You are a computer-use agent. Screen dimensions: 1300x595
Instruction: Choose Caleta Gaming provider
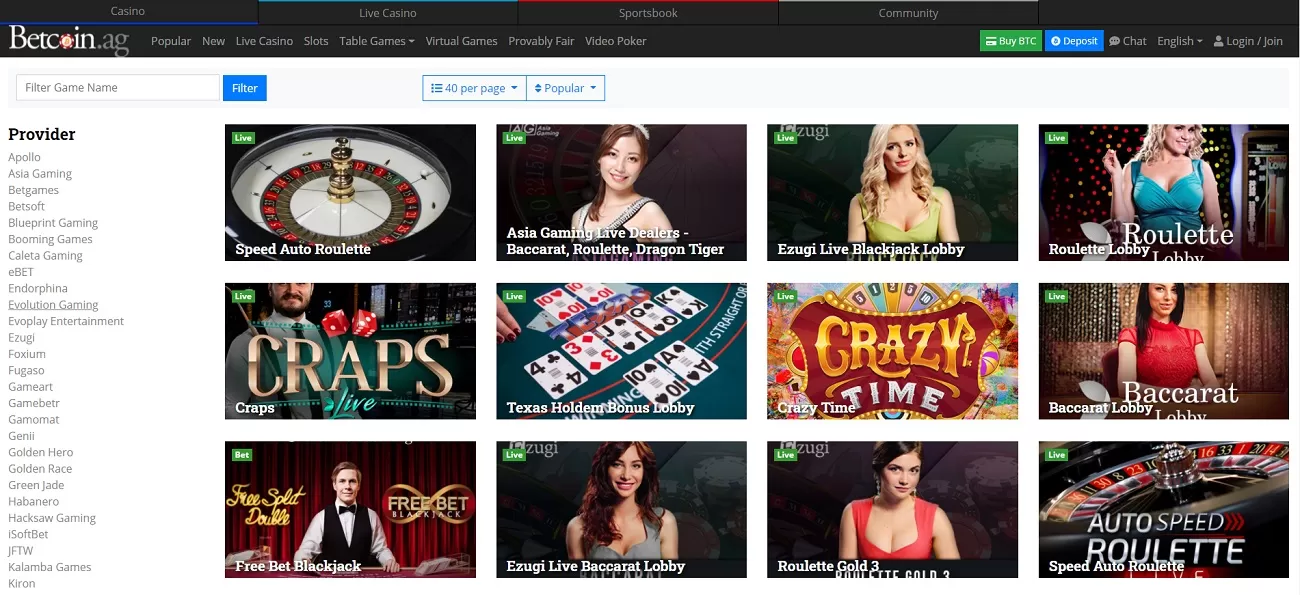(x=45, y=255)
